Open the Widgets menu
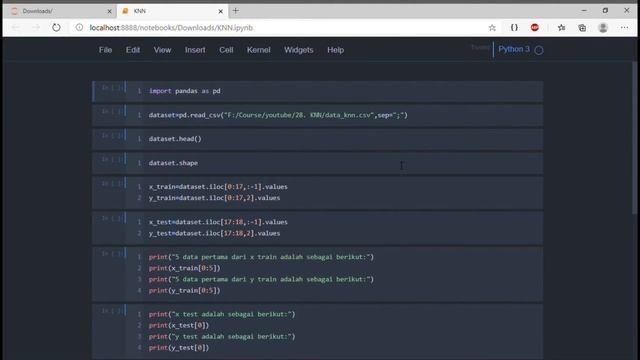The height and width of the screenshot is (360, 640). (x=299, y=50)
